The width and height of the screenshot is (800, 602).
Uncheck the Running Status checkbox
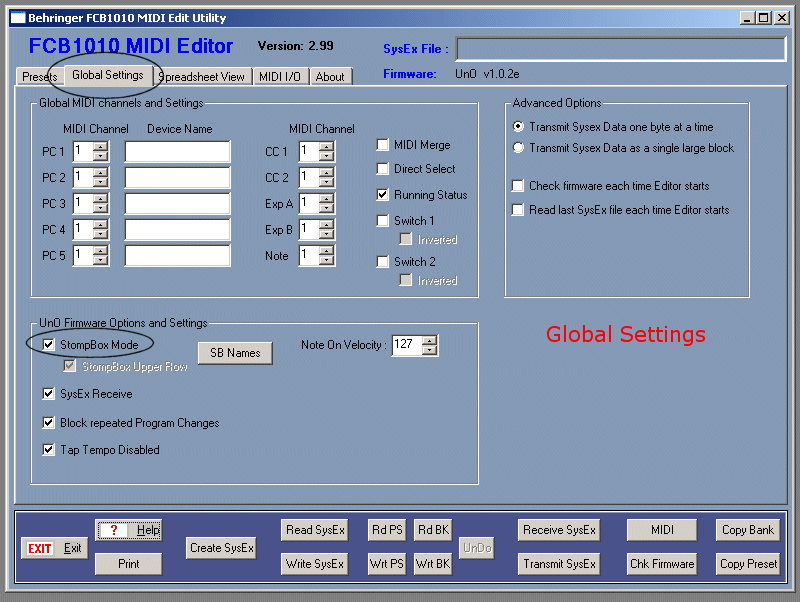tap(383, 195)
